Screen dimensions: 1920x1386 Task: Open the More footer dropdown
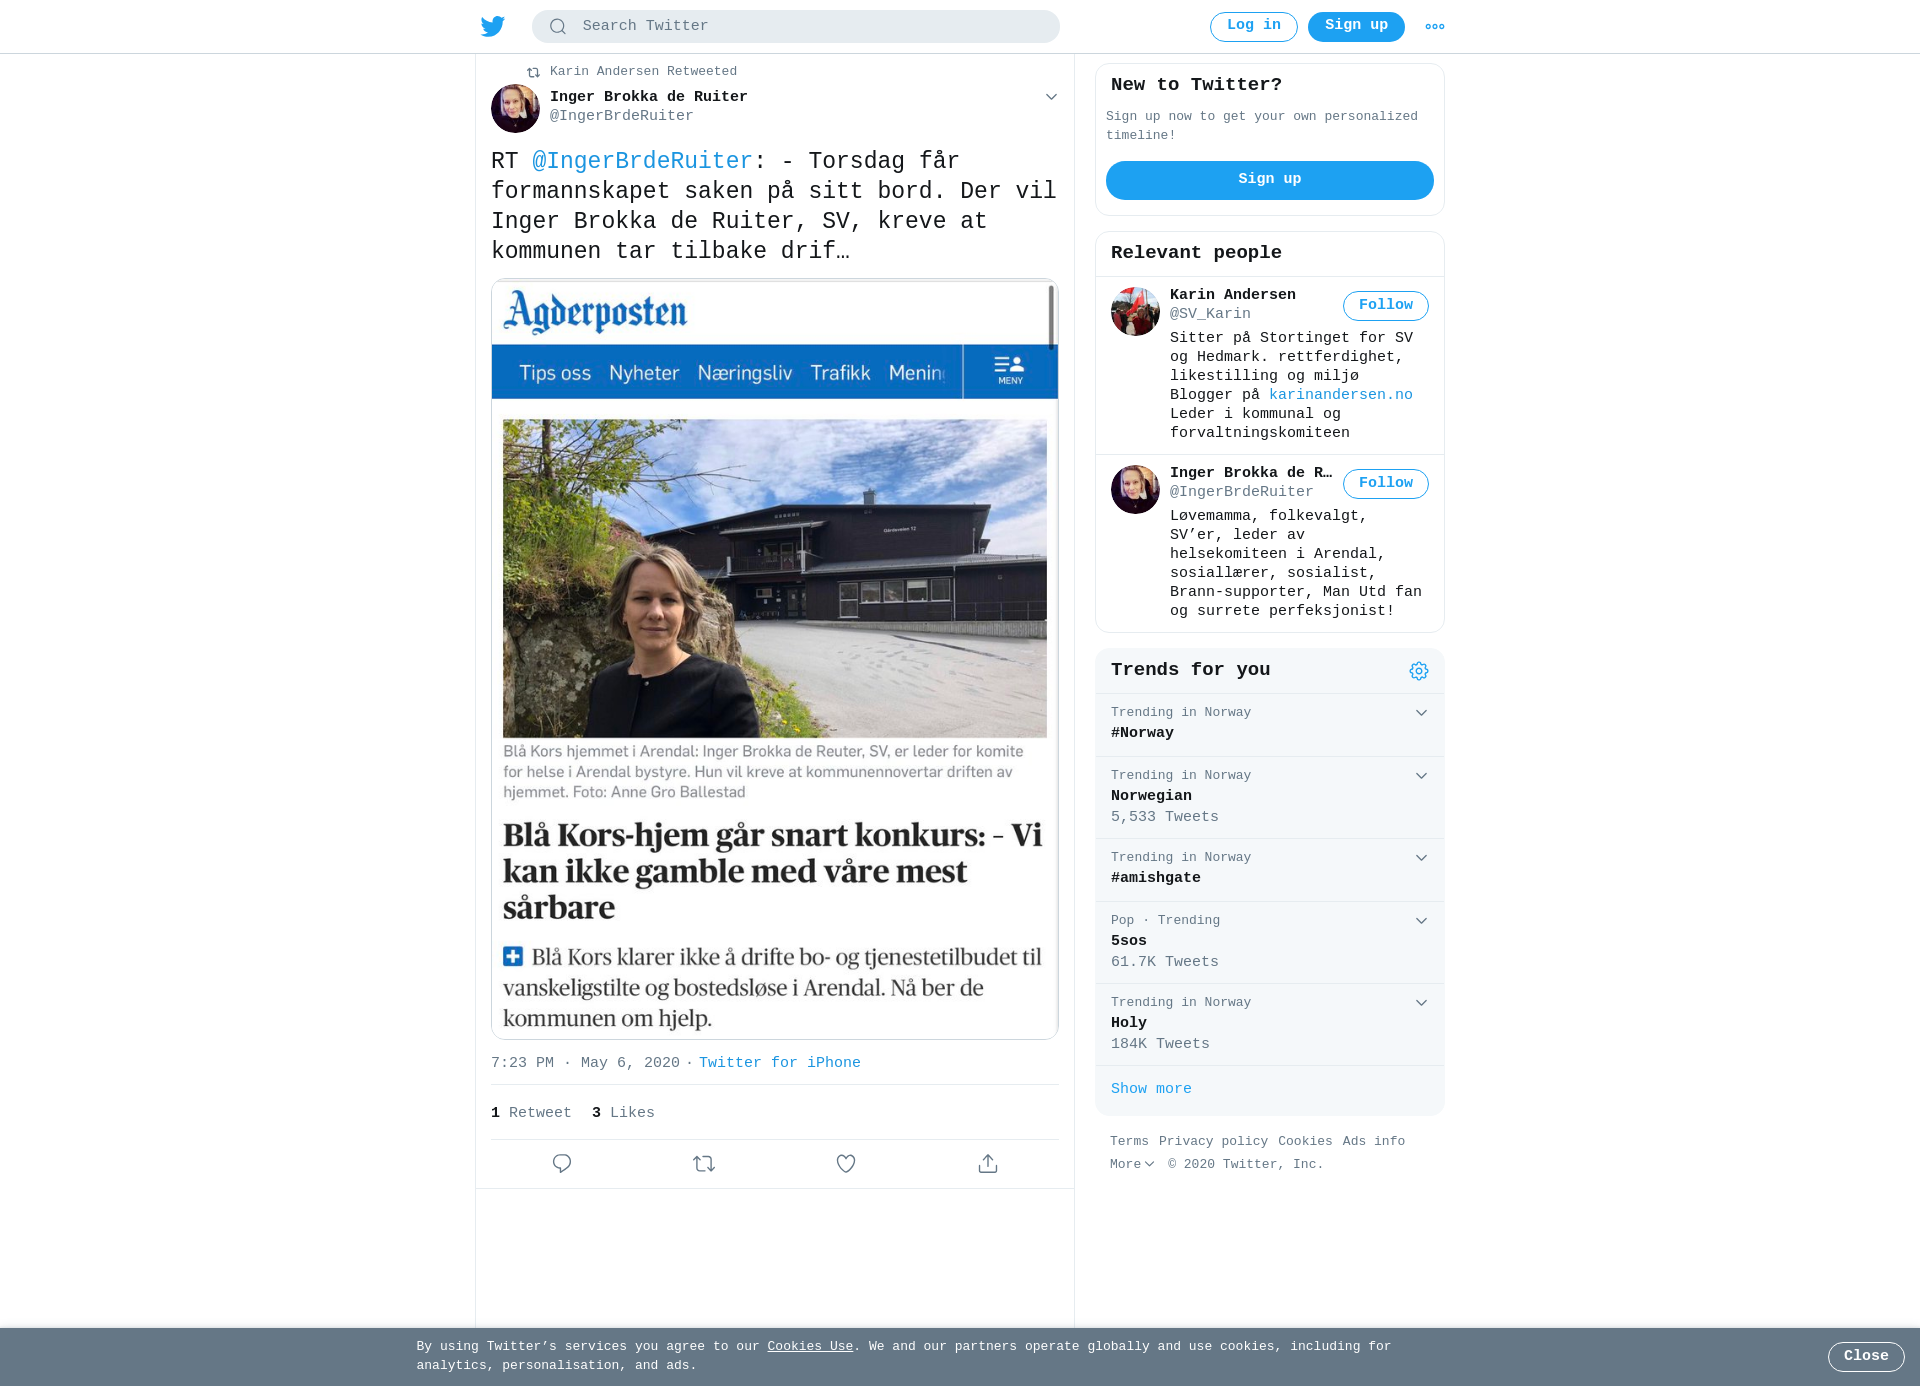tap(1132, 1164)
